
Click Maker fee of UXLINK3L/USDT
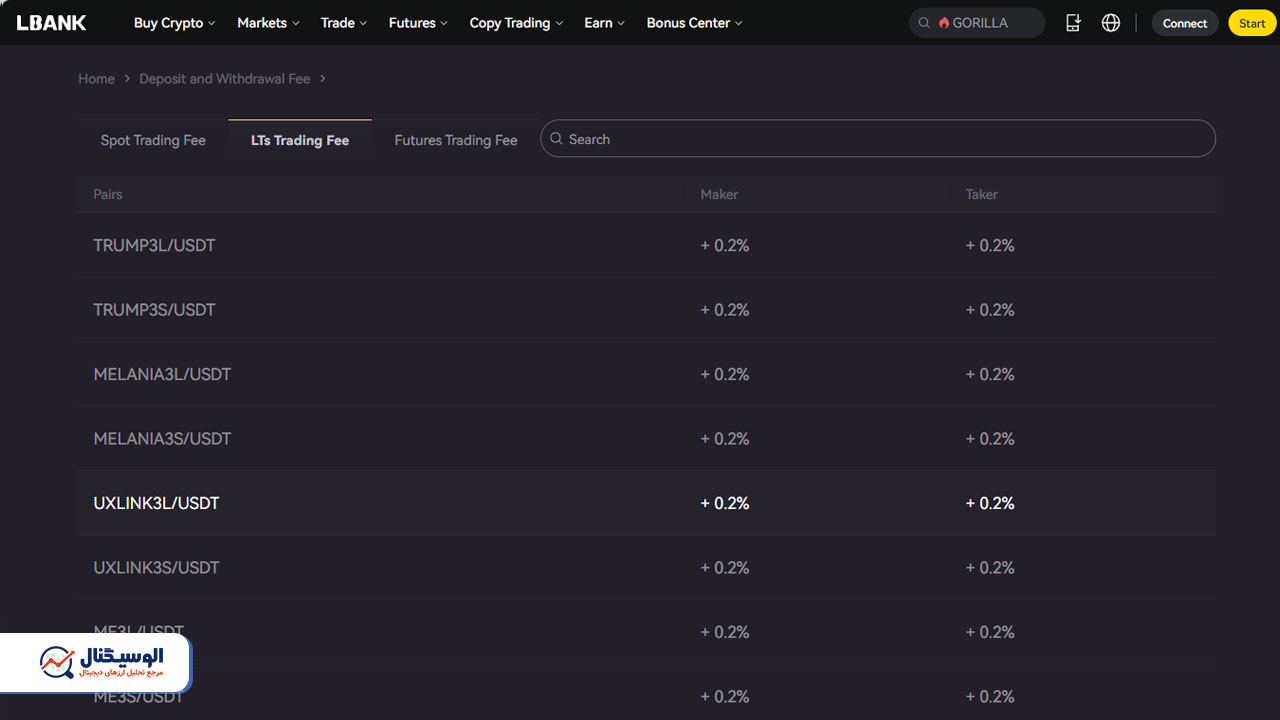[725, 503]
